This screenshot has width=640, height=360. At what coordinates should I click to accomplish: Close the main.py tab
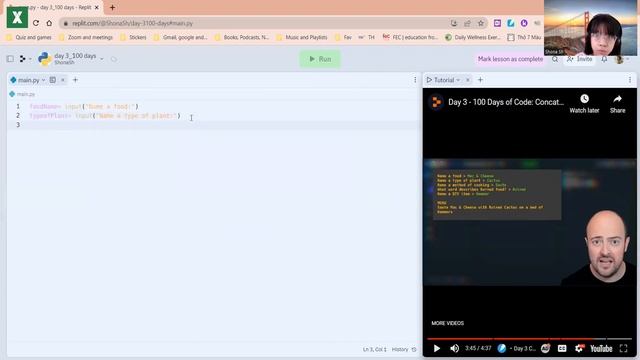(63, 80)
